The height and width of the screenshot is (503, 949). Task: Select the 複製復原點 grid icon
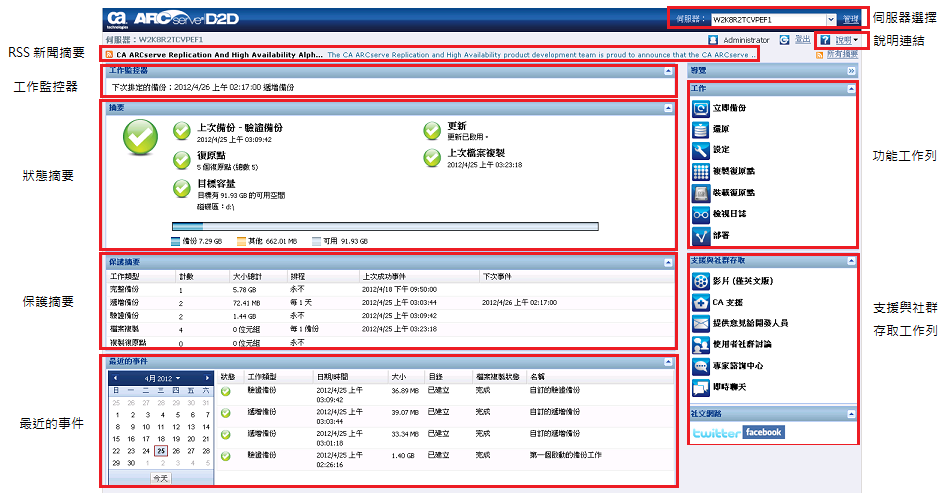click(x=700, y=172)
